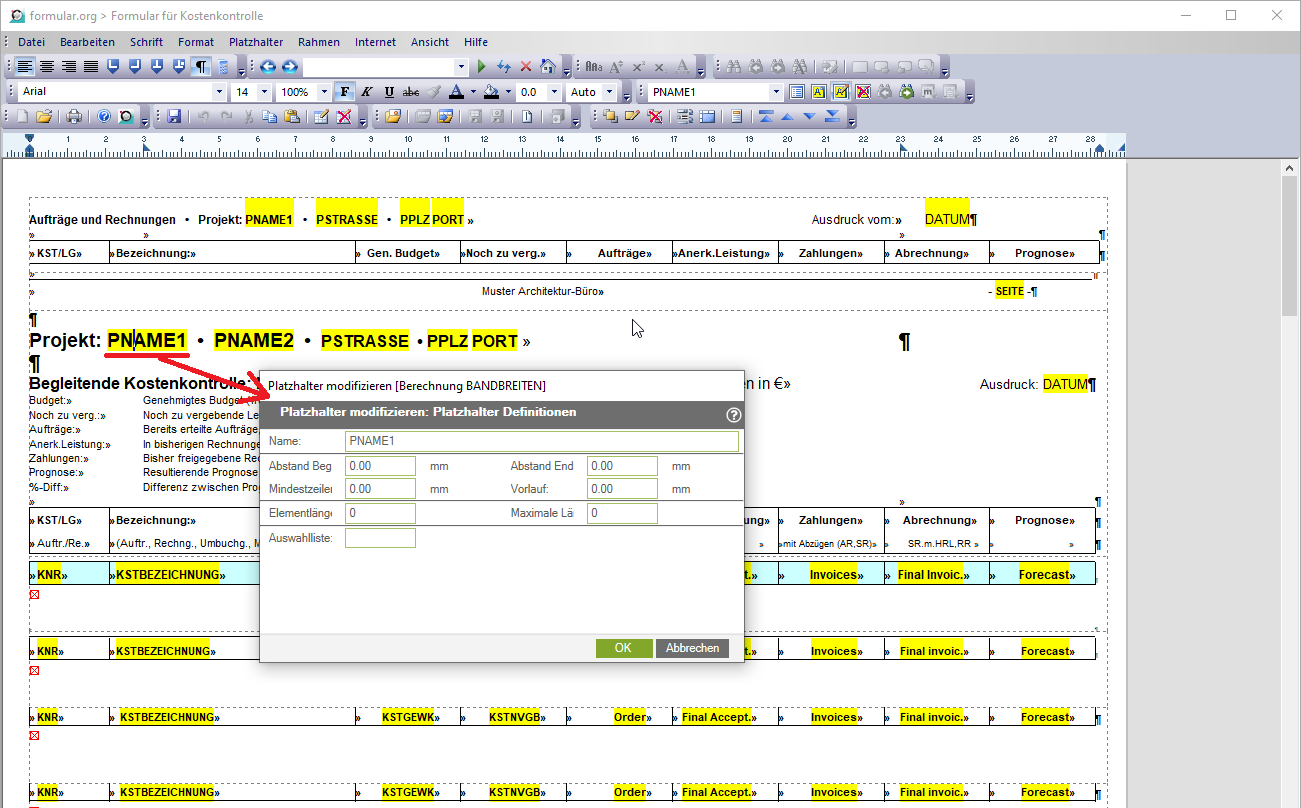
Task: Click the blue floppy disk save icon
Action: [x=174, y=117]
